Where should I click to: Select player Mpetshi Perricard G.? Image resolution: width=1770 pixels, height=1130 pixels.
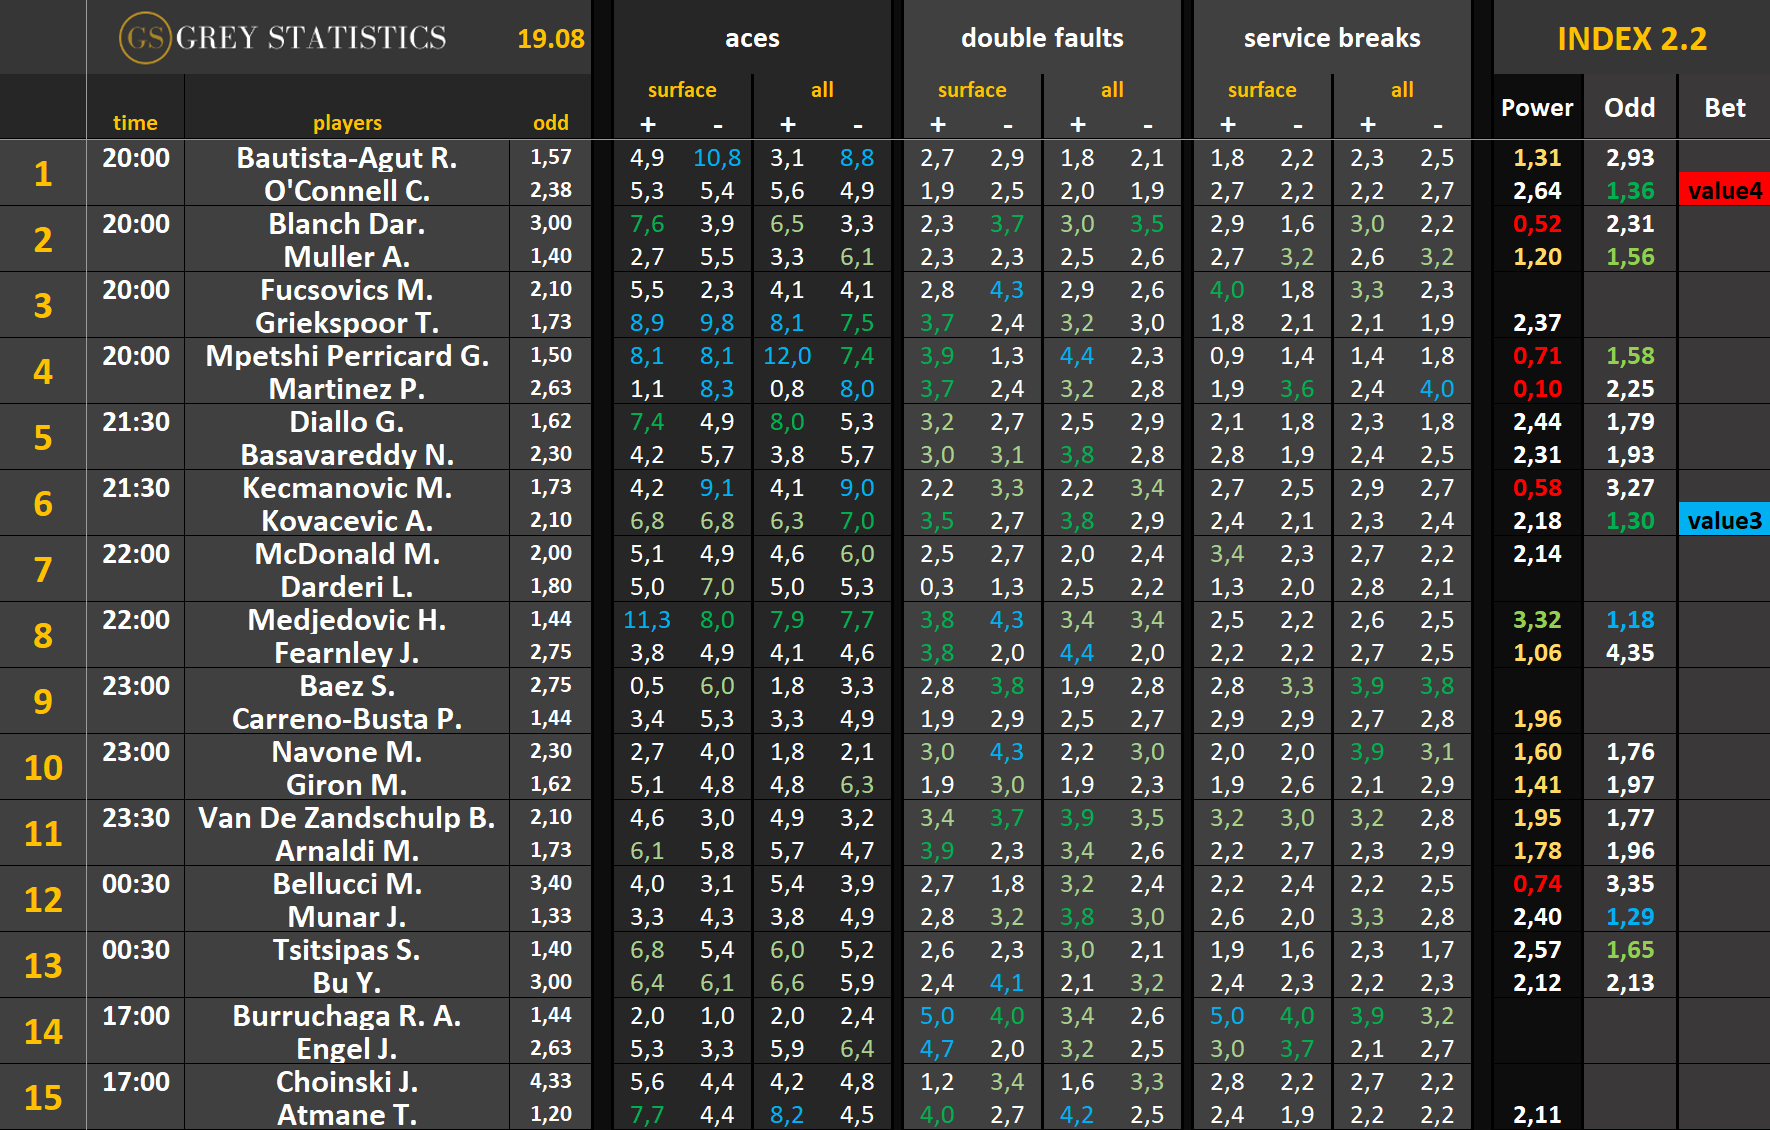point(347,356)
